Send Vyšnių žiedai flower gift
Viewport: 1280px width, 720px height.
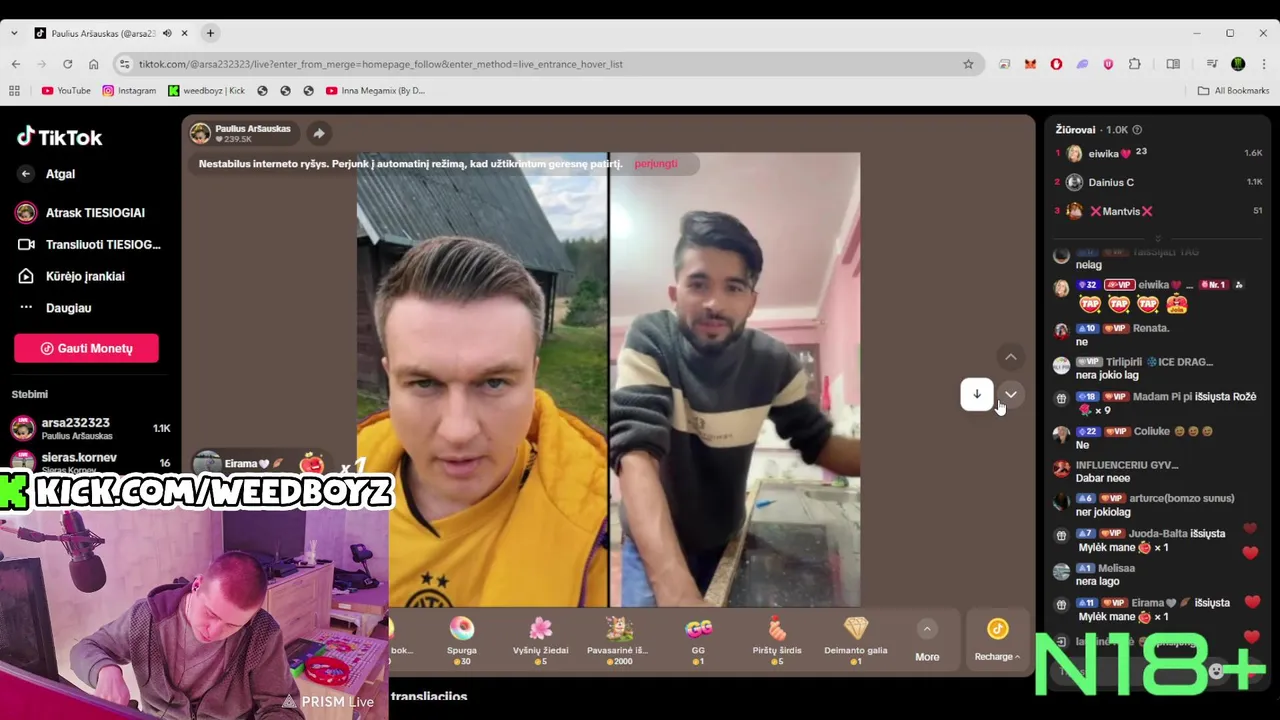point(541,640)
